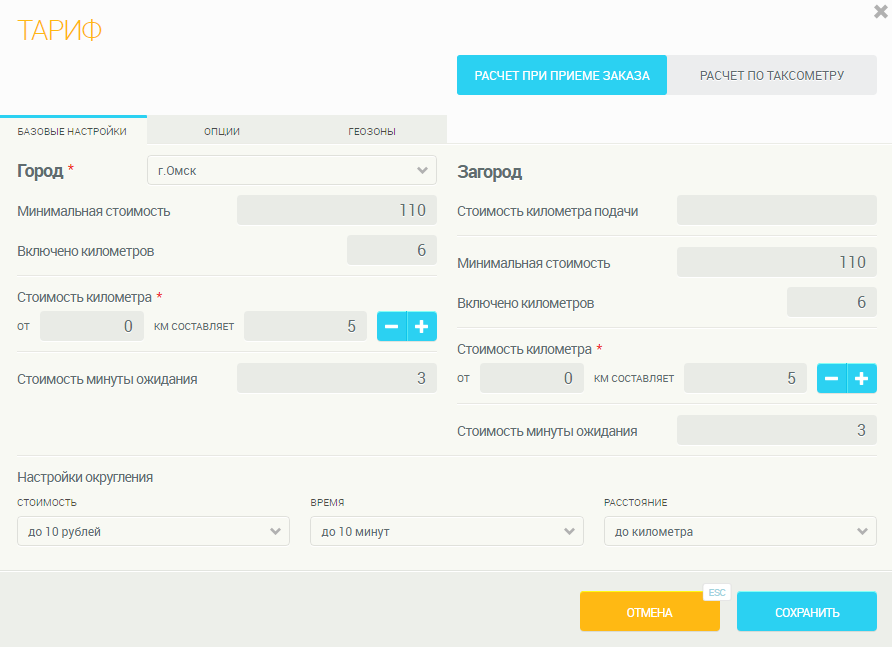Viewport: 892px width, 647px height.
Task: Click the plus icon in city kilometer cost
Action: pyautogui.click(x=422, y=326)
